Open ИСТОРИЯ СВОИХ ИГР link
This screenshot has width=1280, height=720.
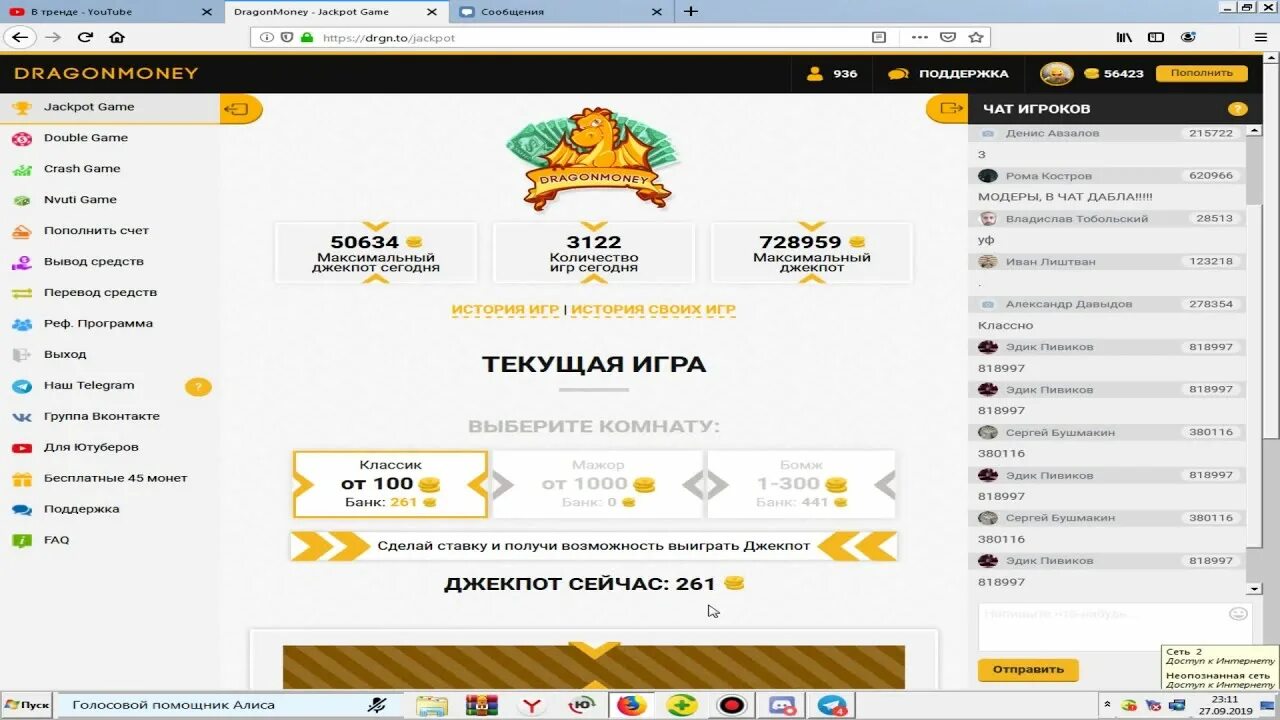tap(653, 310)
